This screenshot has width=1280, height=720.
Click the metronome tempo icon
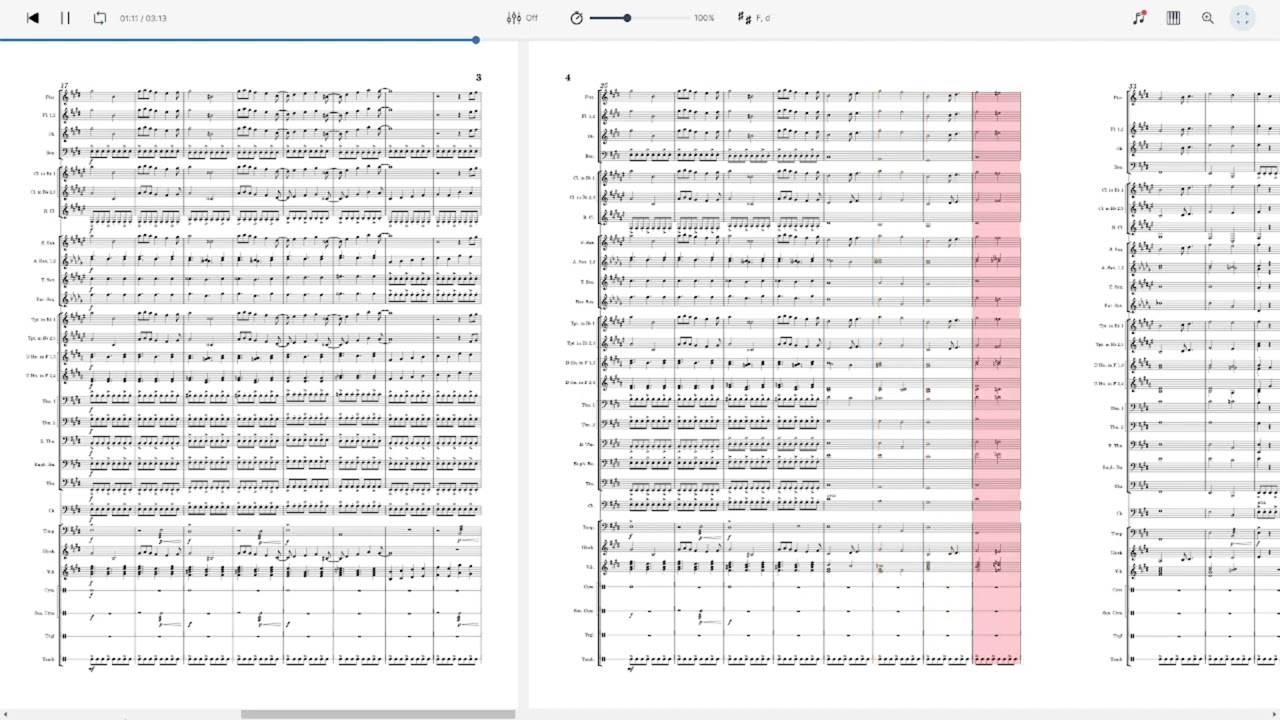click(x=576, y=18)
